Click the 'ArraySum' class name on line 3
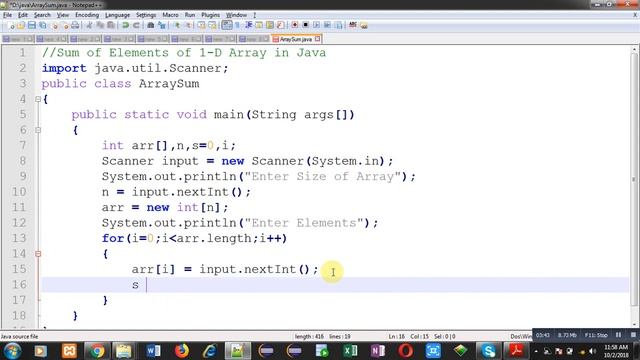This screenshot has height=360, width=640. 169,84
